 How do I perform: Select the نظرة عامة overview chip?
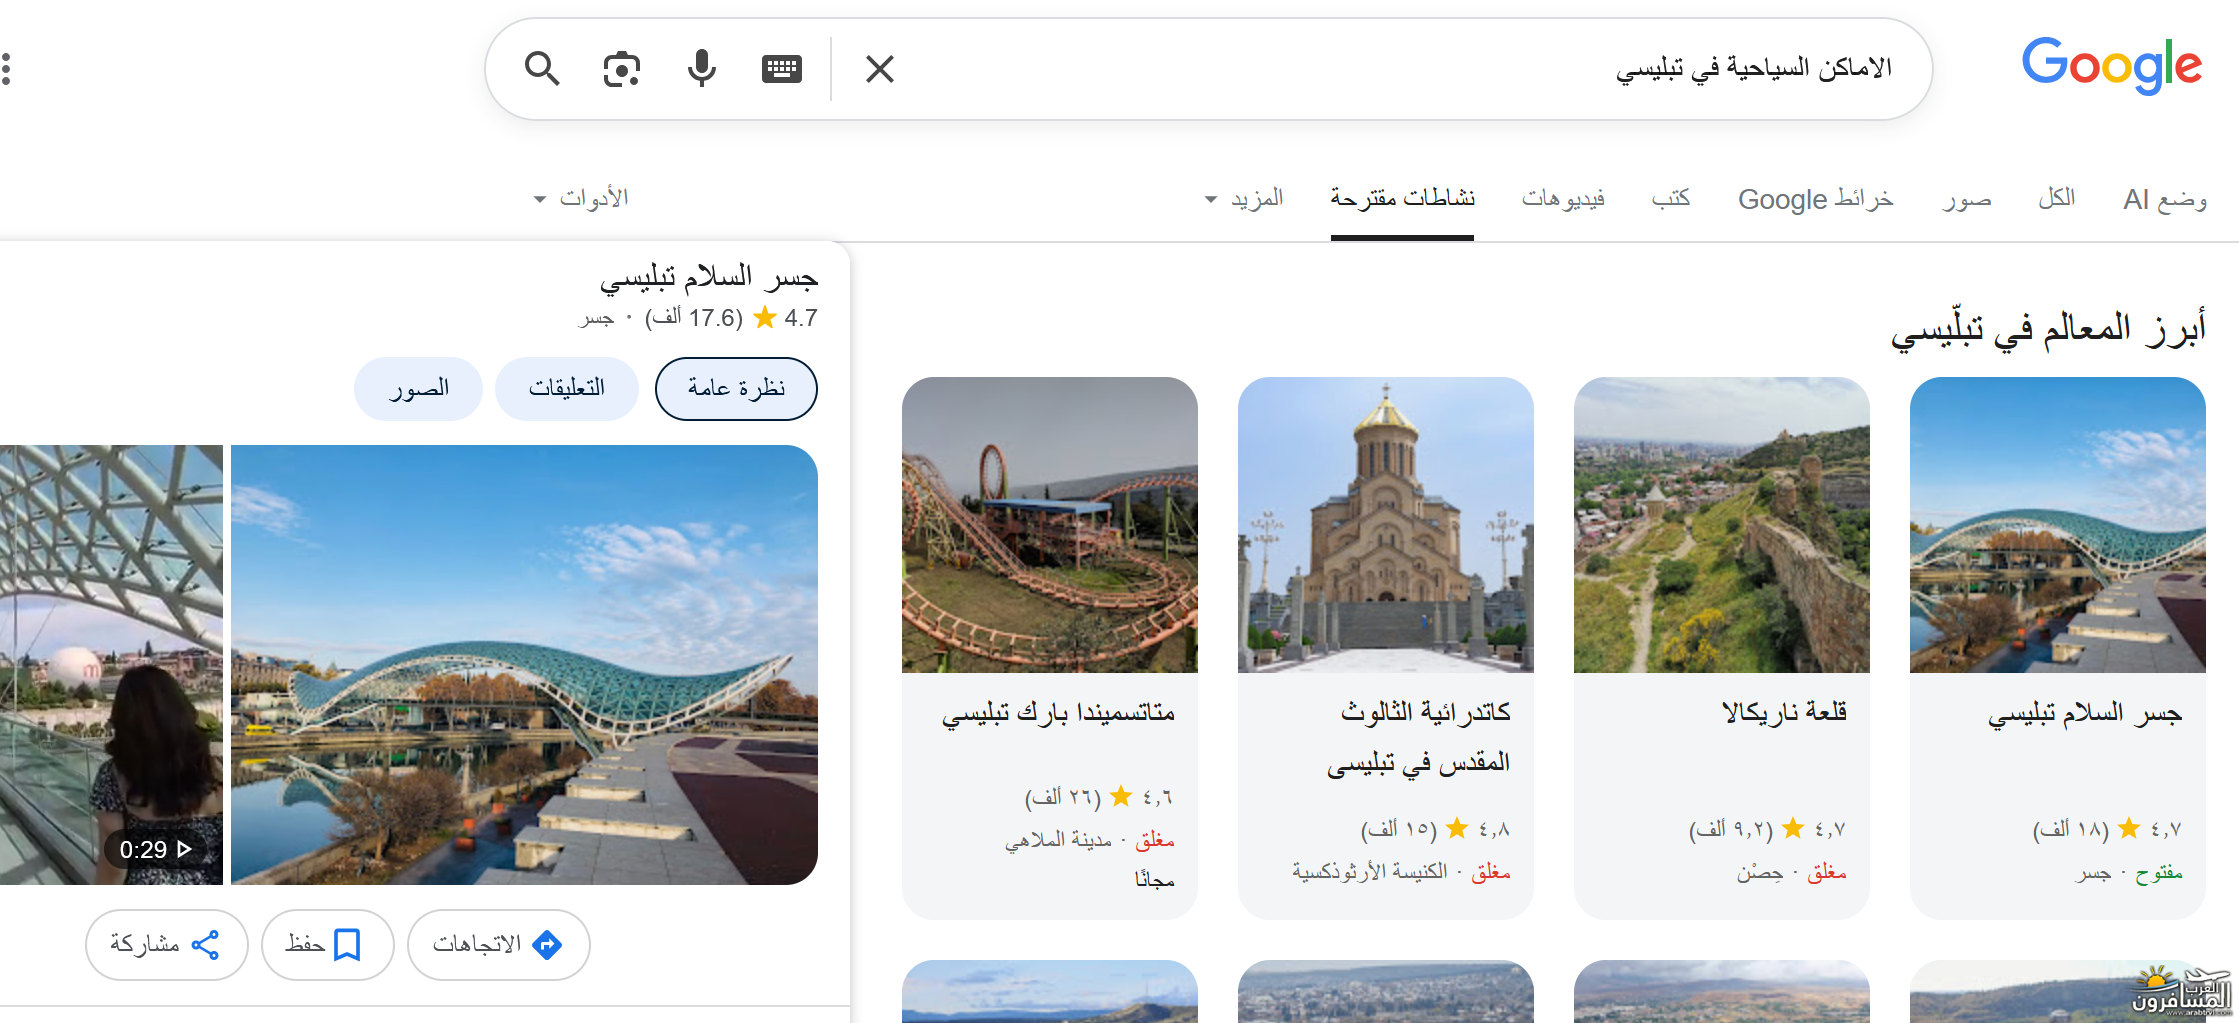click(736, 388)
